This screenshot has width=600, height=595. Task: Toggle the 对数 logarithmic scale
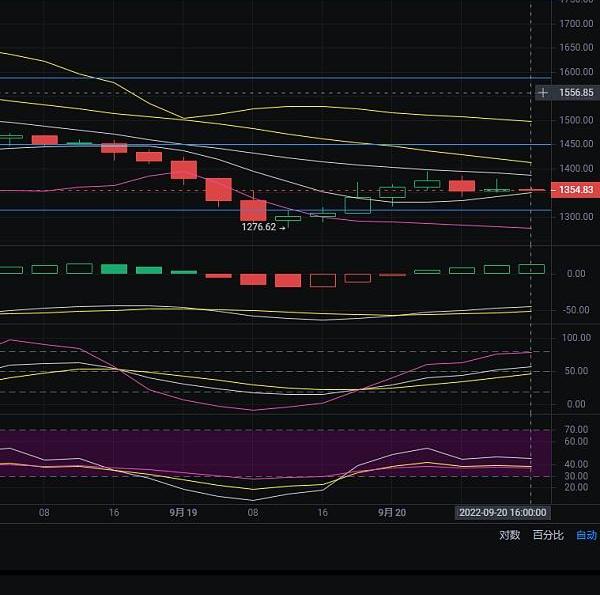click(510, 535)
